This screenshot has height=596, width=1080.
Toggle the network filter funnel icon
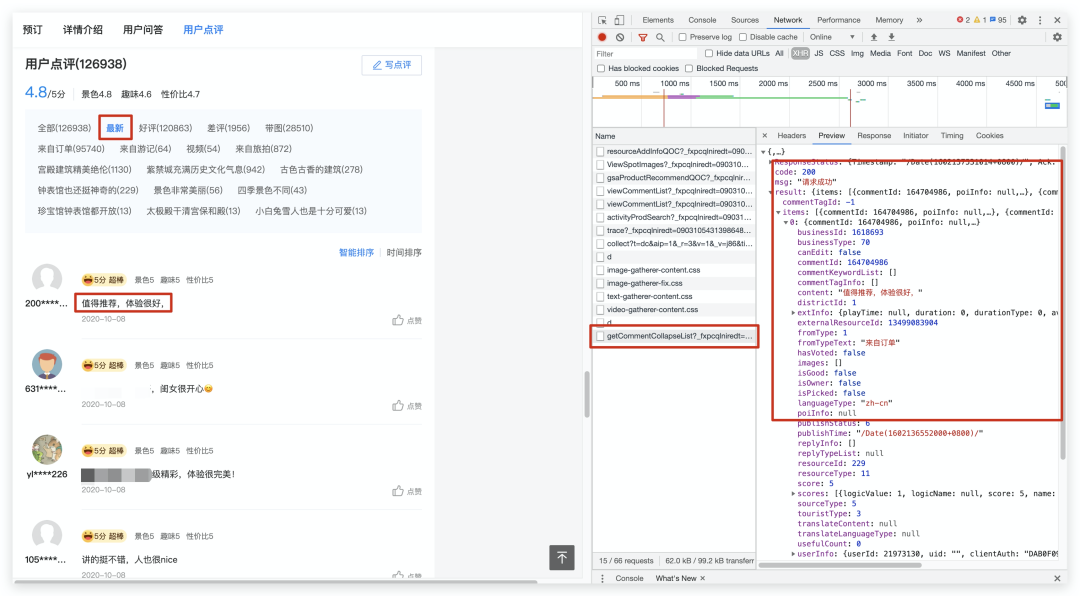641,37
